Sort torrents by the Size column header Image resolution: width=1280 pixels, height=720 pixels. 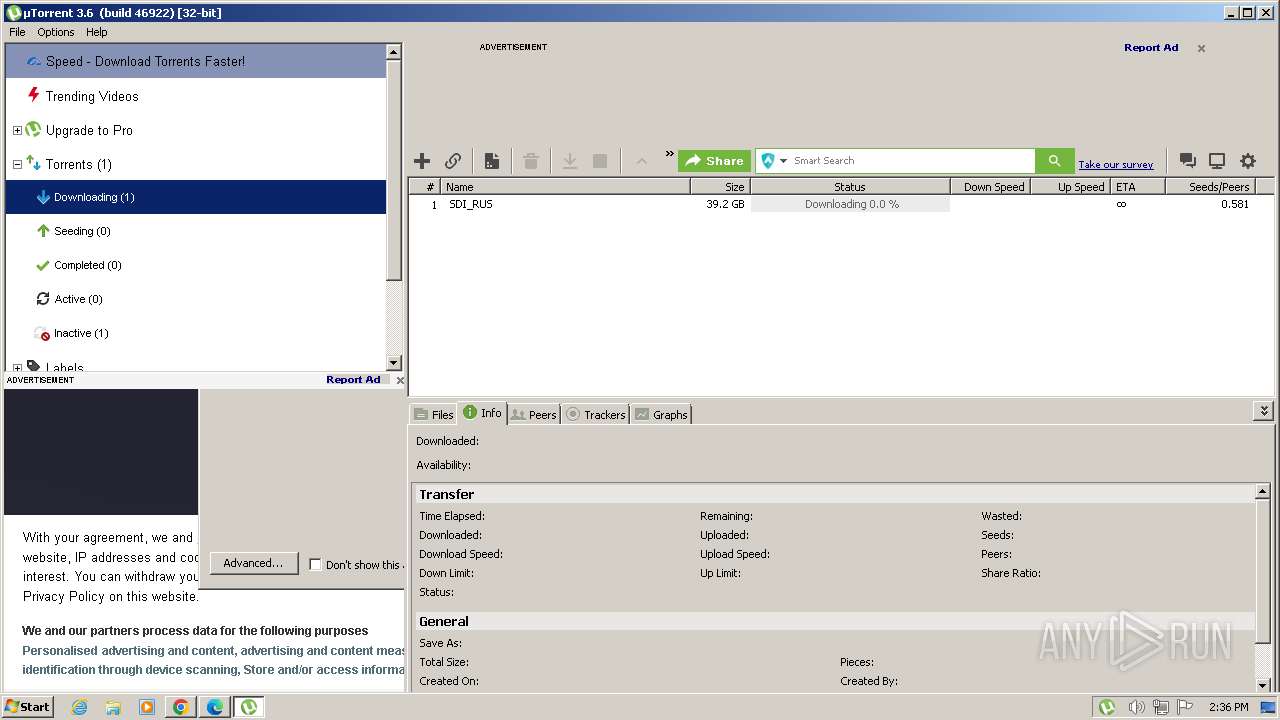720,187
